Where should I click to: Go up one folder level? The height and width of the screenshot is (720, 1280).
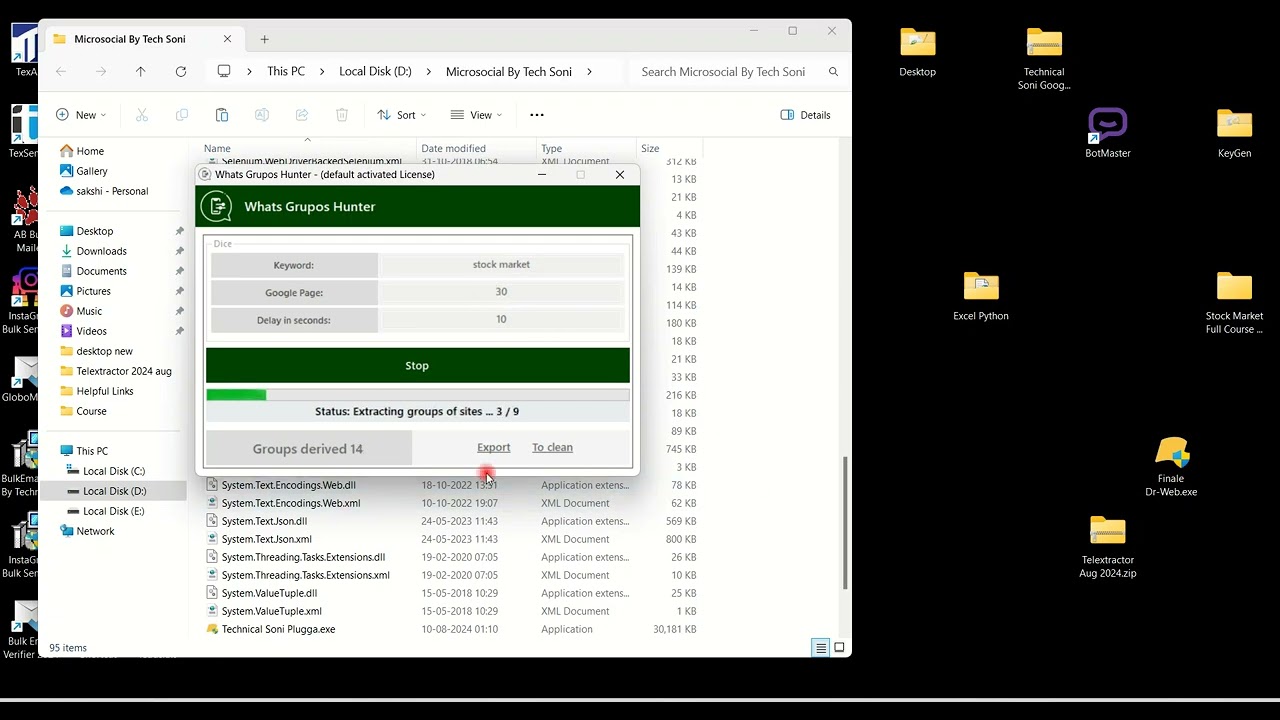[x=141, y=72]
